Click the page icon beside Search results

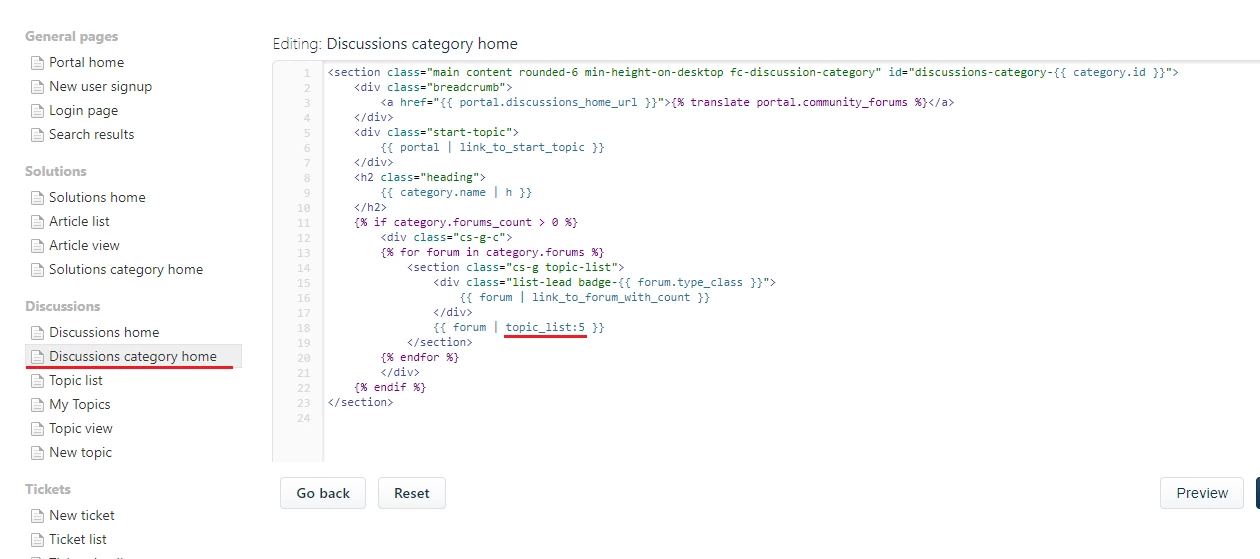(x=38, y=135)
